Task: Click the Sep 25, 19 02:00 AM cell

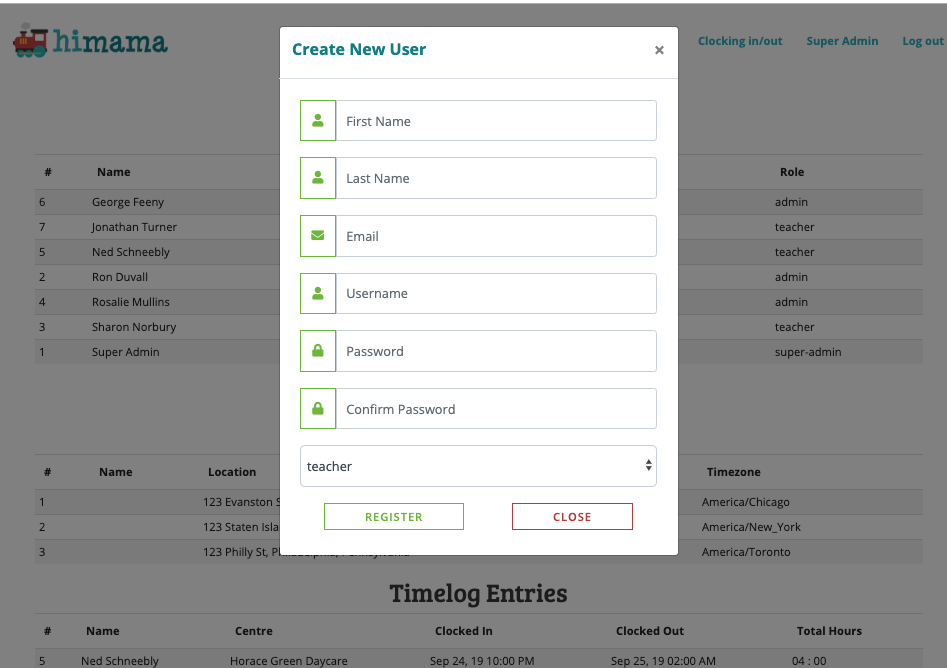Action: (x=663, y=661)
